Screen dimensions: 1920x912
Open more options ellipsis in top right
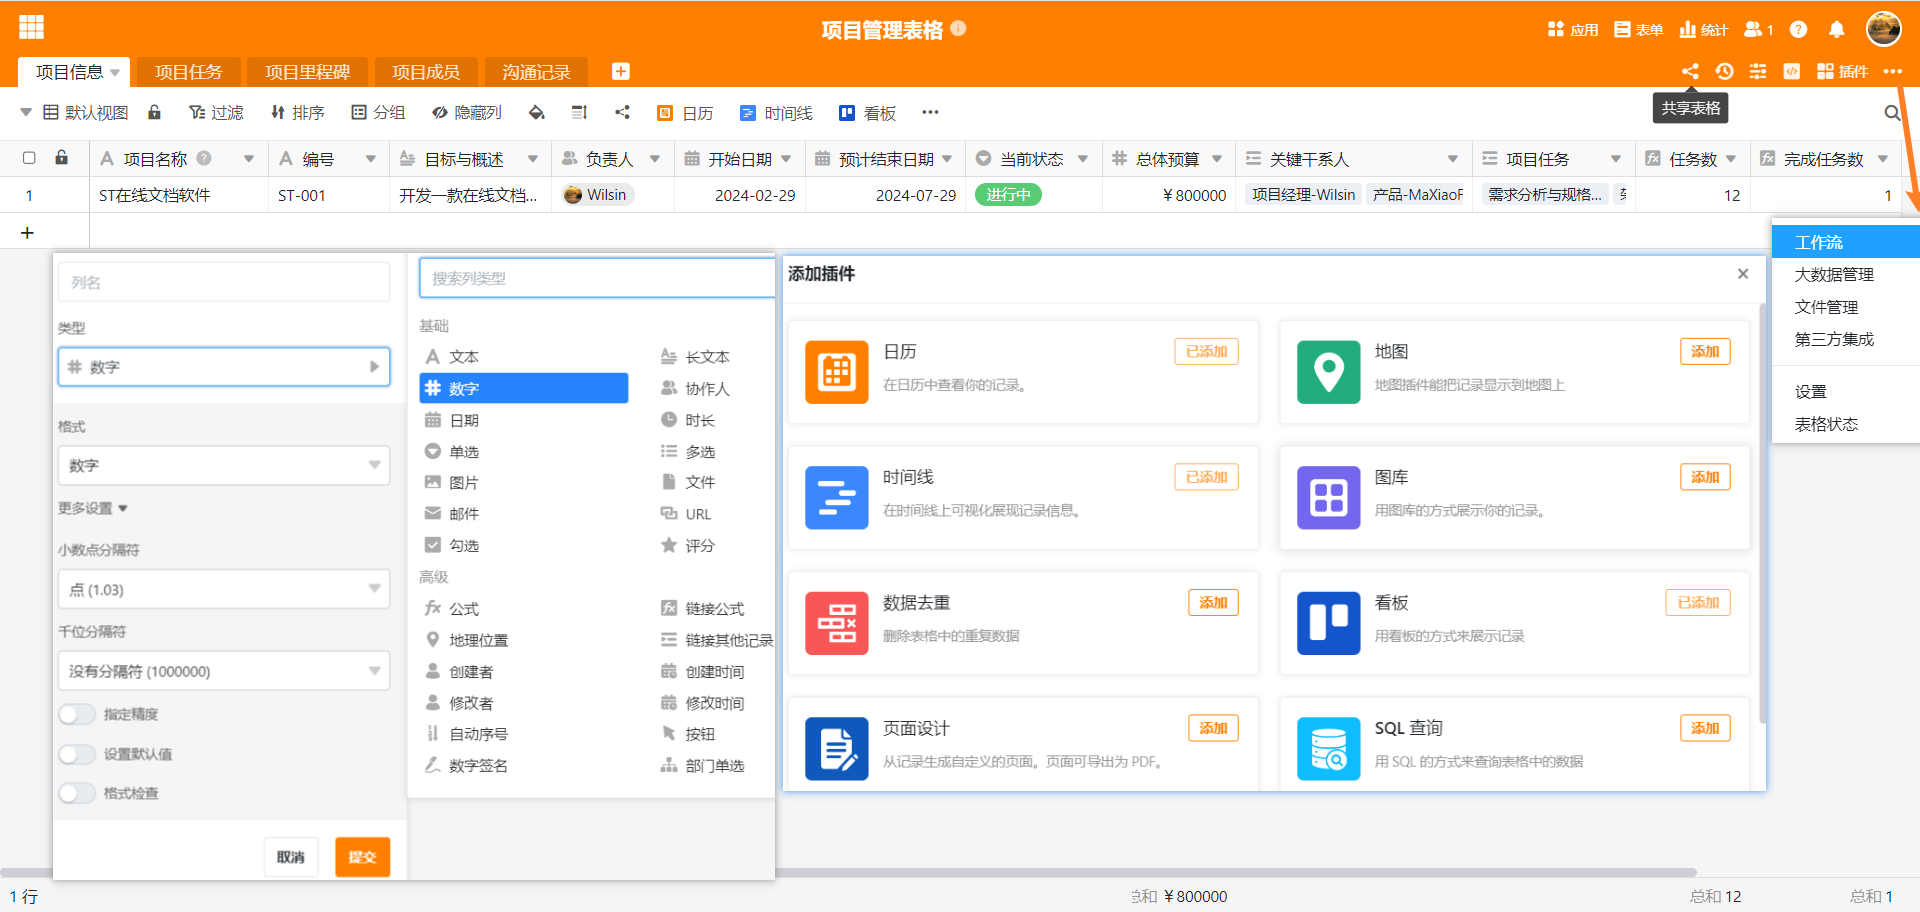(1892, 71)
